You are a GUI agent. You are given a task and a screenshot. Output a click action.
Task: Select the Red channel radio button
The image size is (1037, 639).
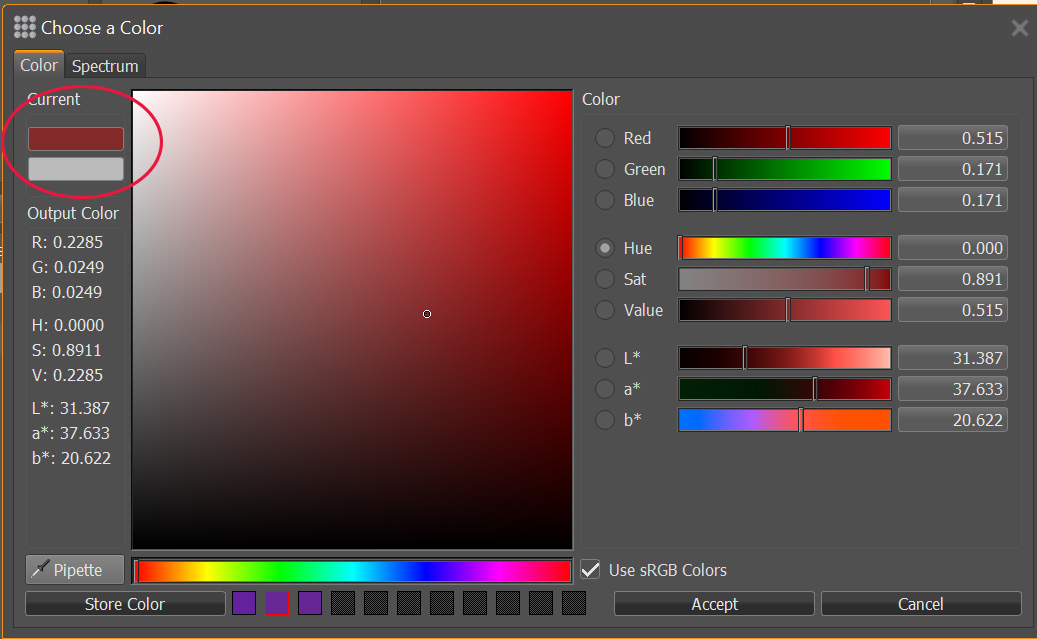(605, 137)
